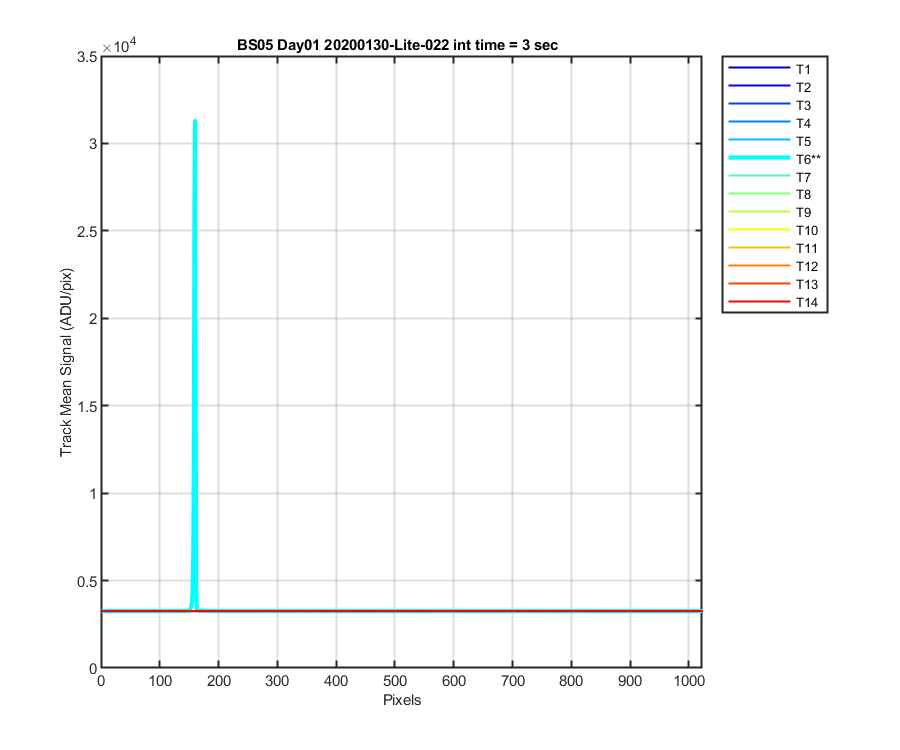Click the T13 legend label
Image resolution: width=900 pixels, height=750 pixels.
click(x=806, y=284)
